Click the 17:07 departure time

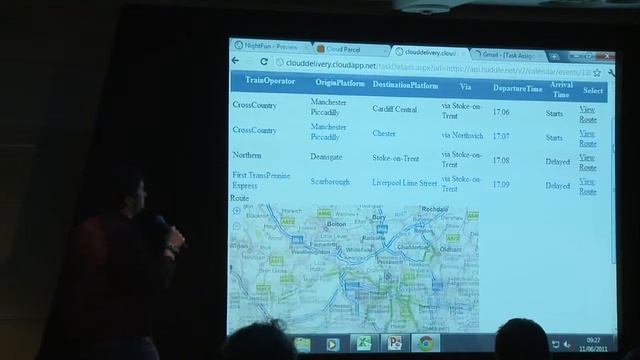(501, 136)
